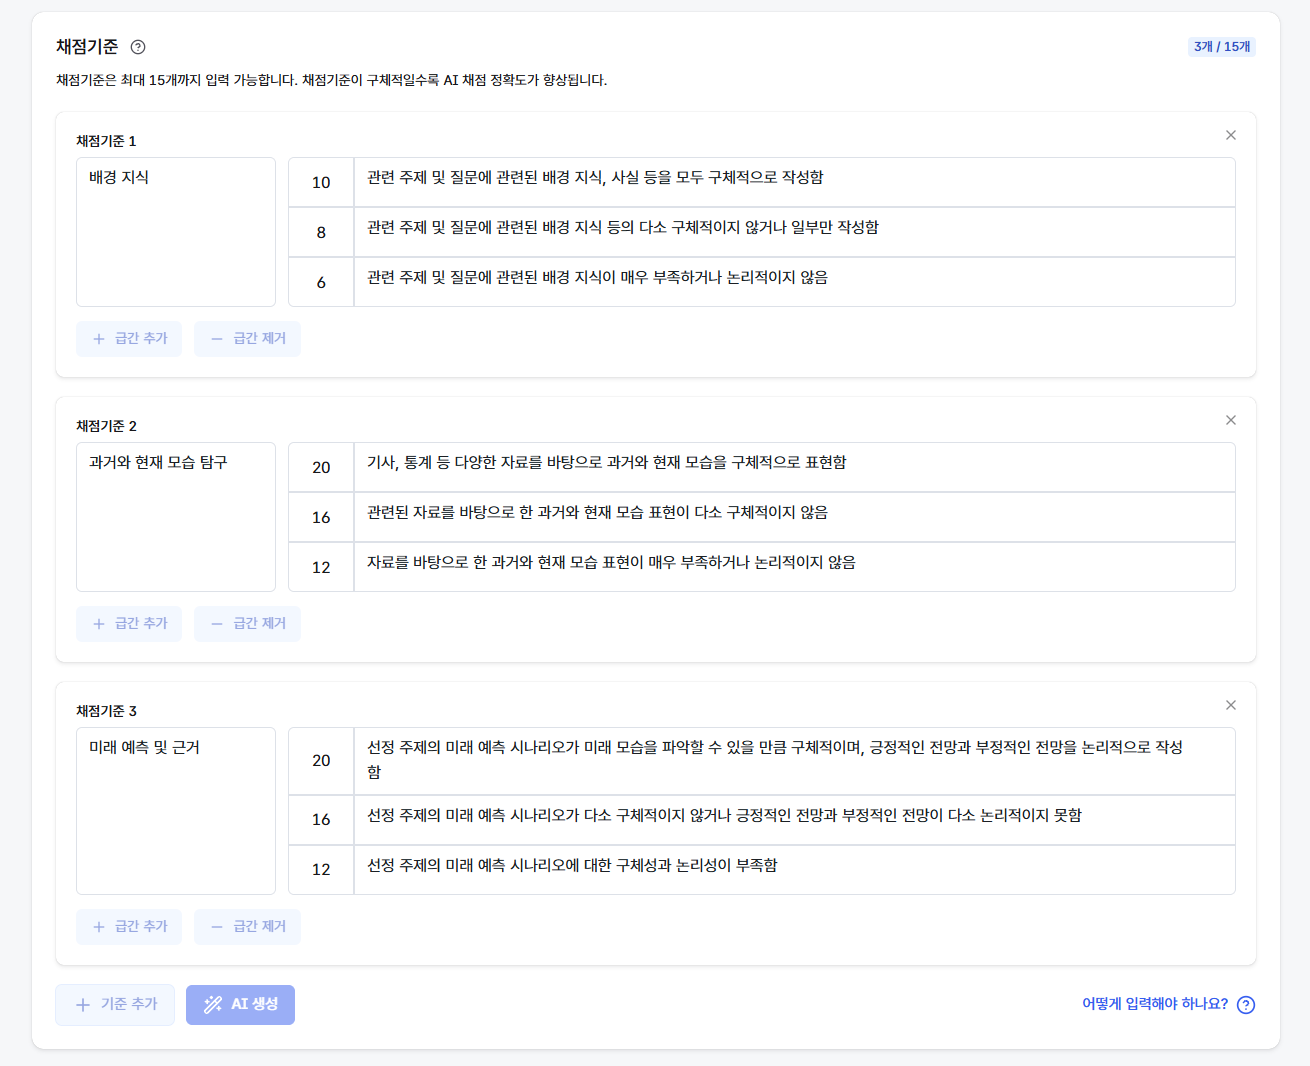Screen dimensions: 1310x1066
Task: Click the 3개 / 15개 count badge
Action: point(1222,47)
